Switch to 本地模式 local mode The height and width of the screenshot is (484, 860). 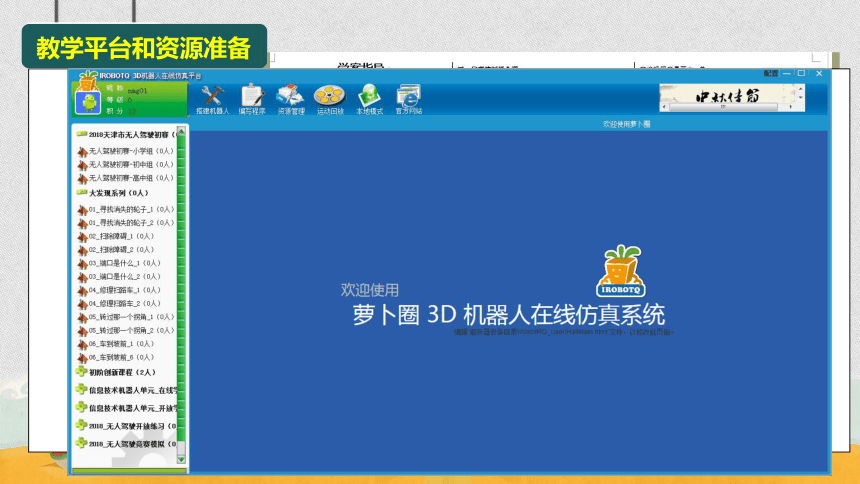369,99
